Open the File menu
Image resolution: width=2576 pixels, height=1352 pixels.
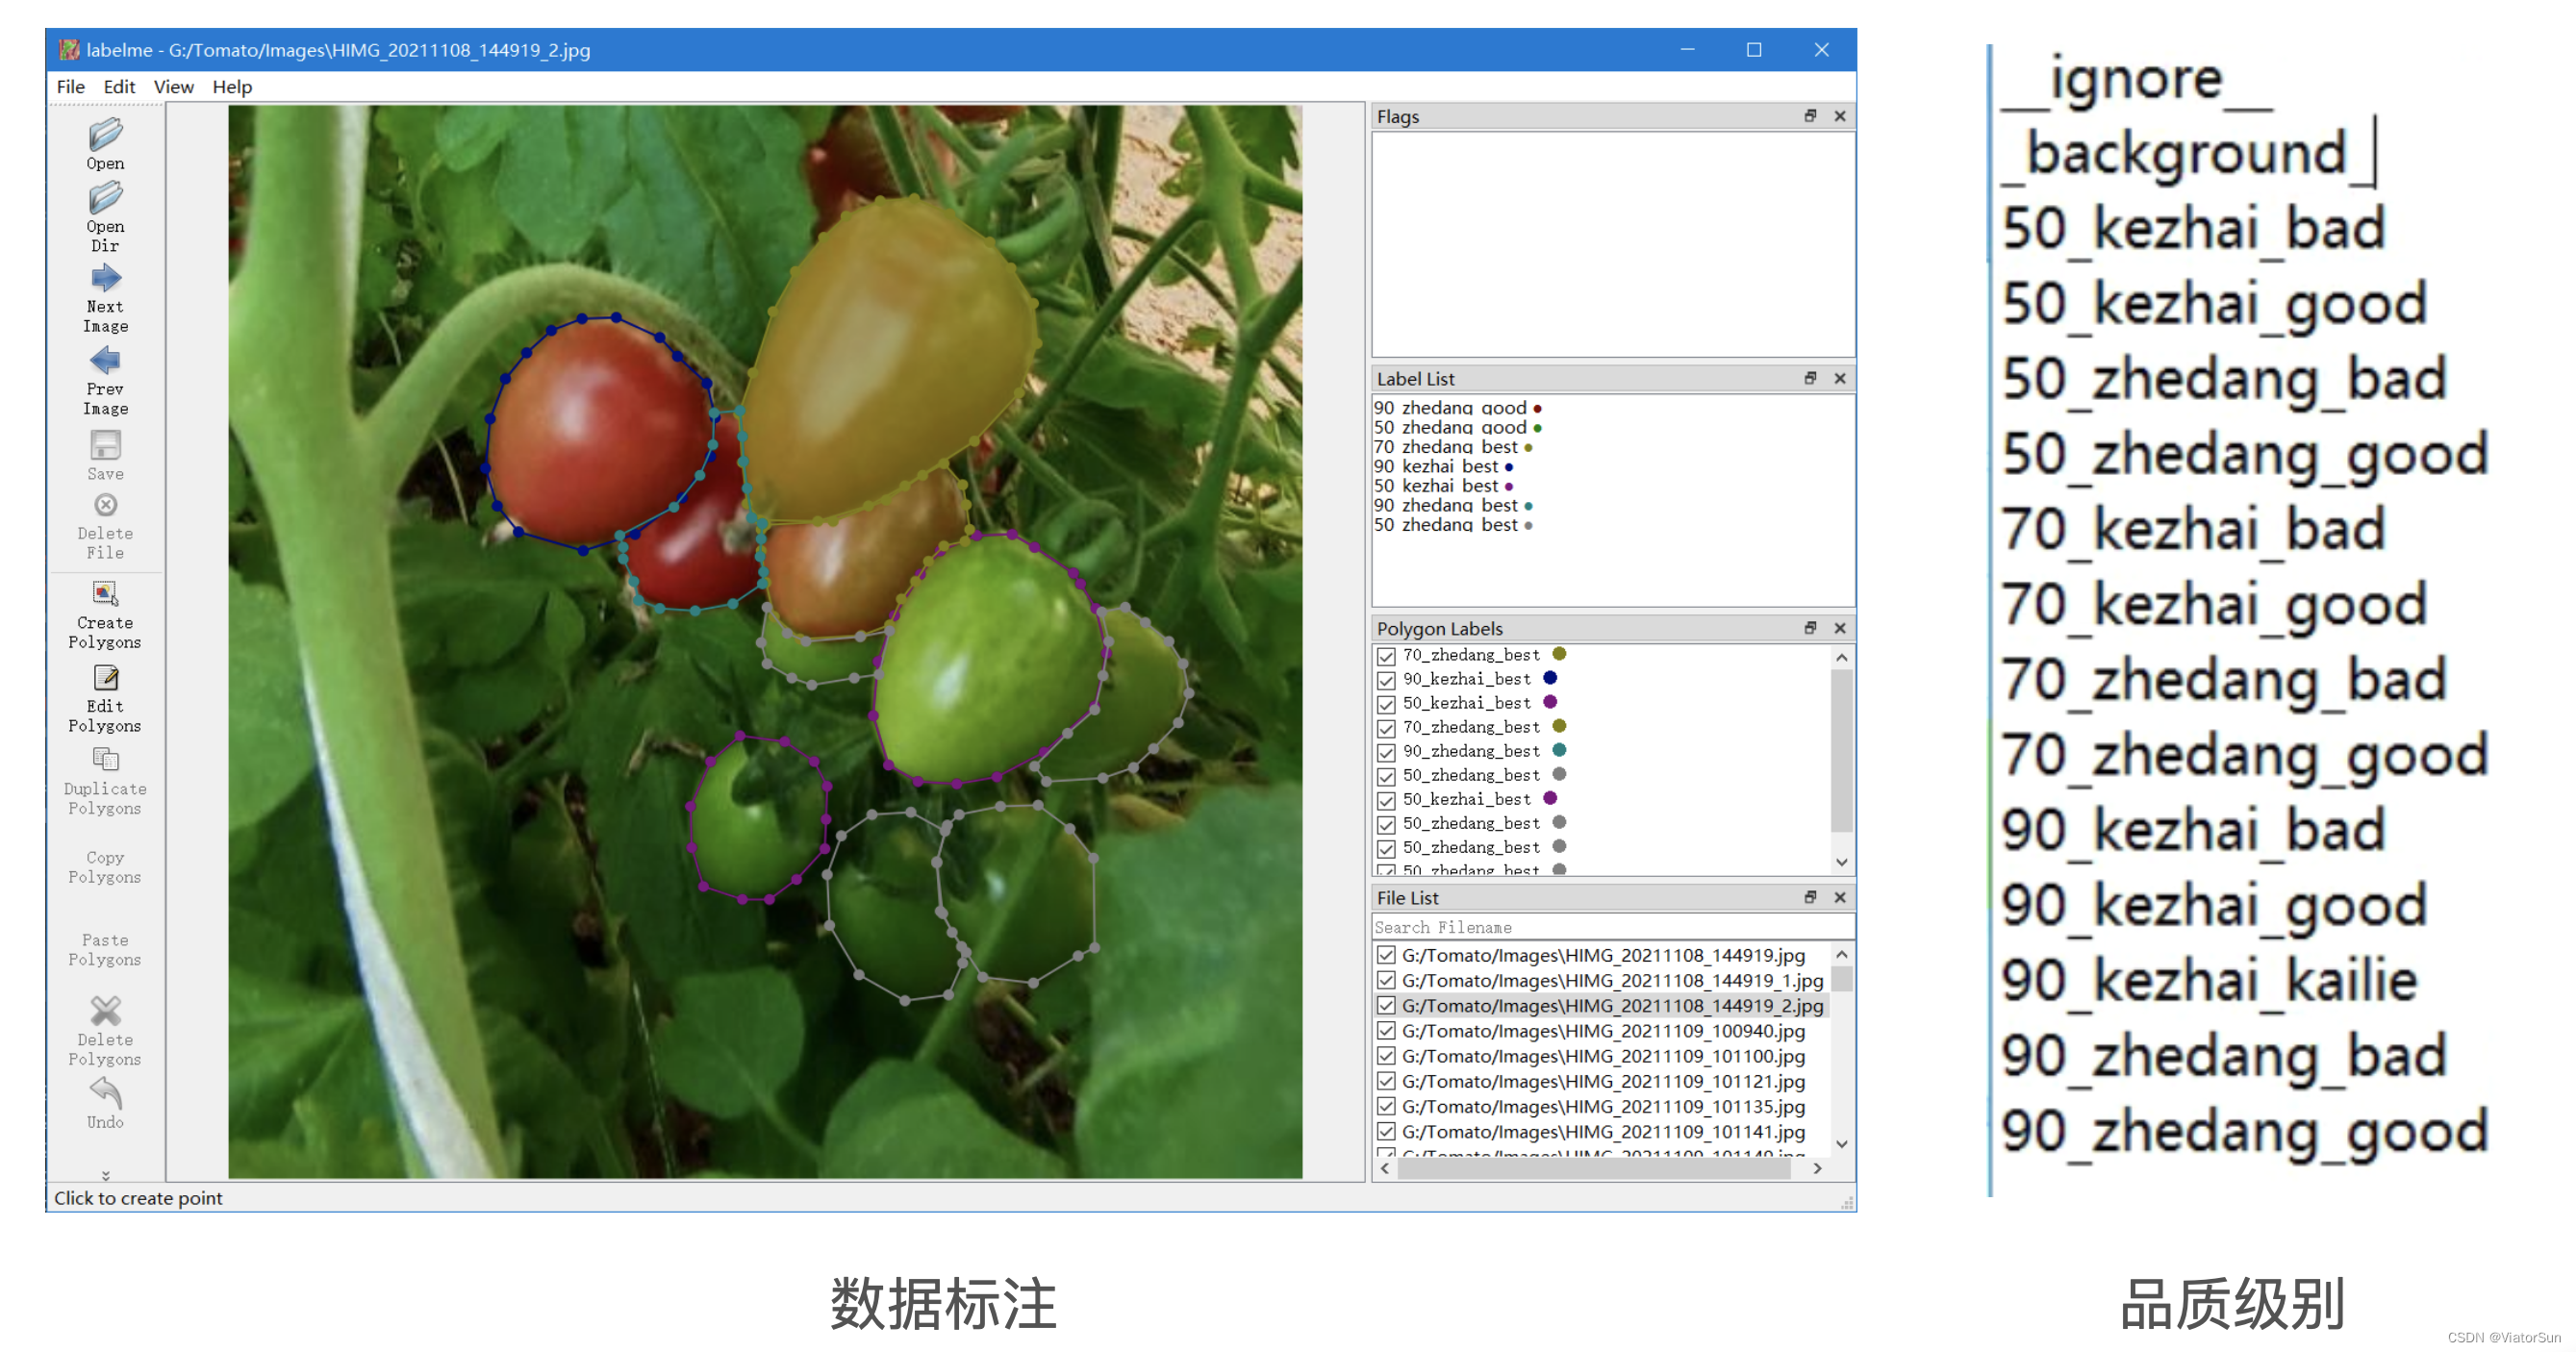(70, 87)
